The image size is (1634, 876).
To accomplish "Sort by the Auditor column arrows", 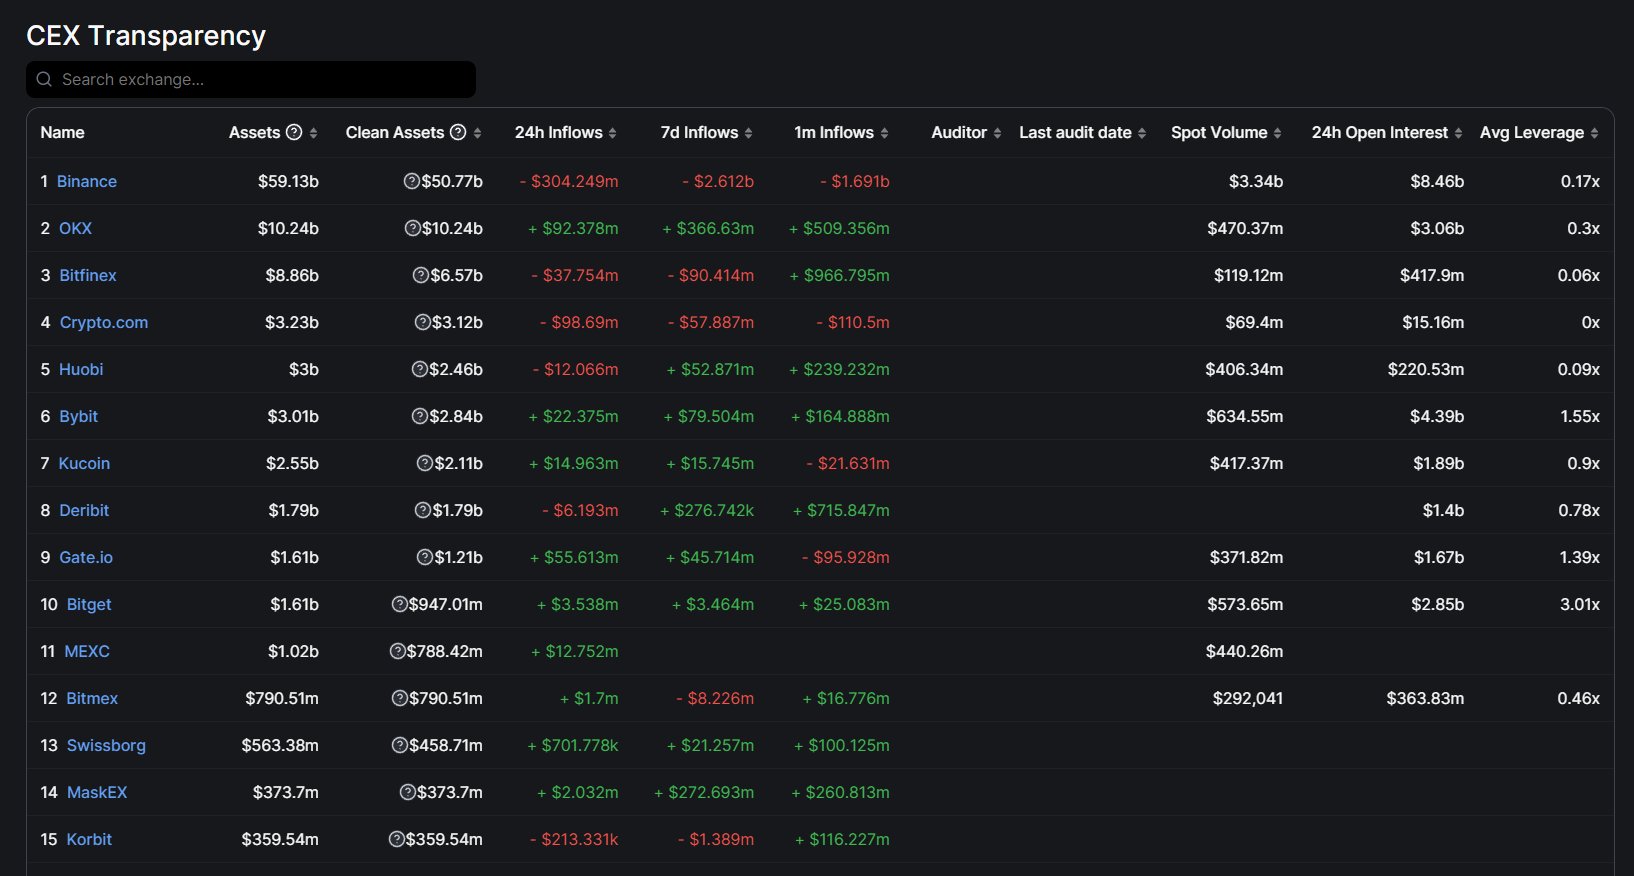I will click(x=997, y=133).
